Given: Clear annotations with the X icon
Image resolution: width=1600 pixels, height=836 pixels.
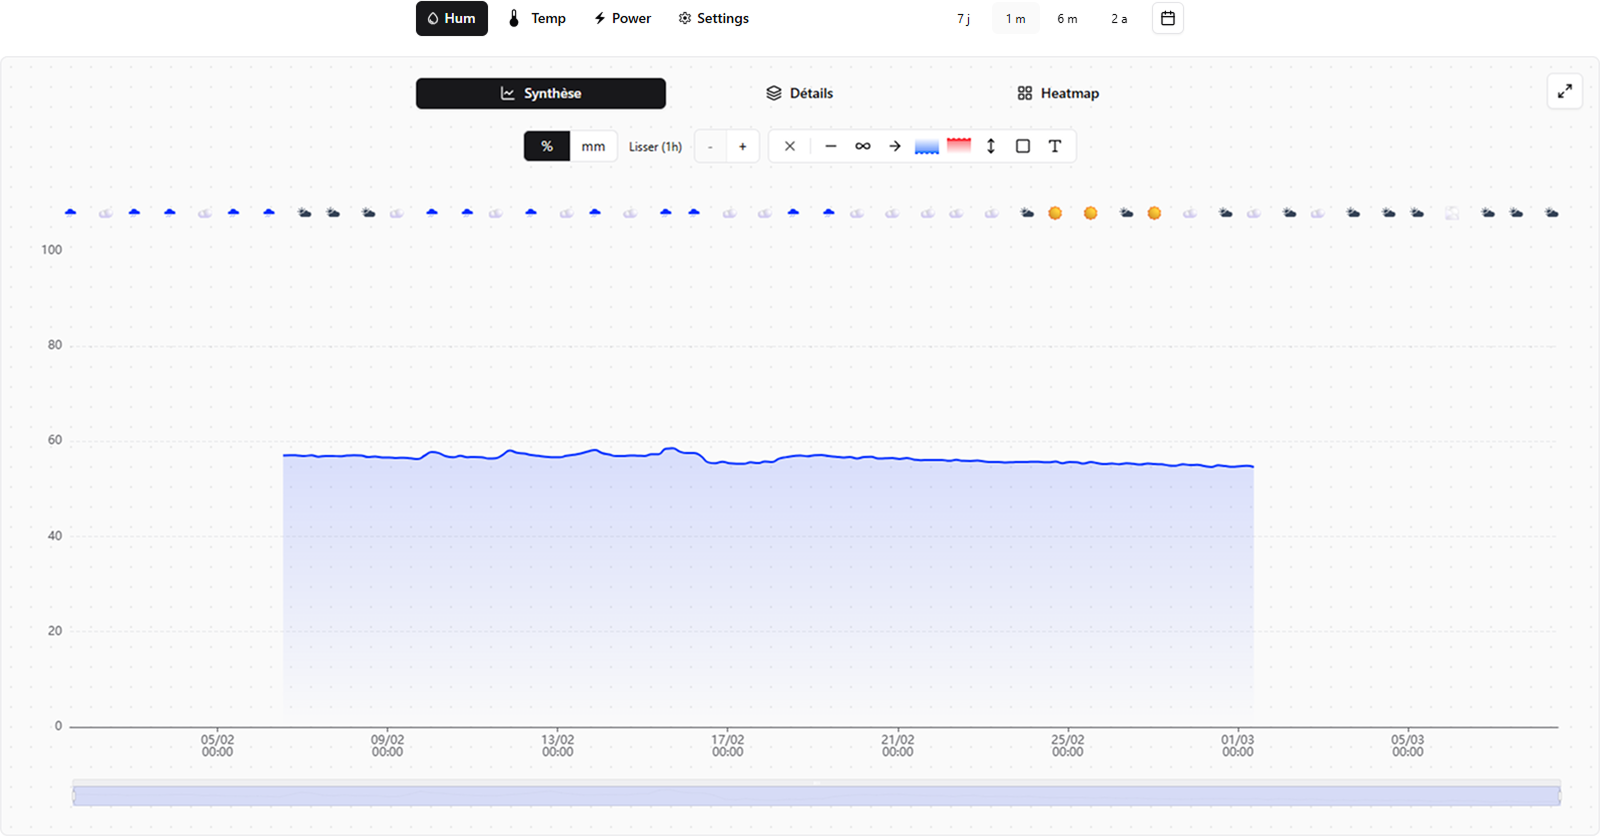Looking at the screenshot, I should pos(790,146).
